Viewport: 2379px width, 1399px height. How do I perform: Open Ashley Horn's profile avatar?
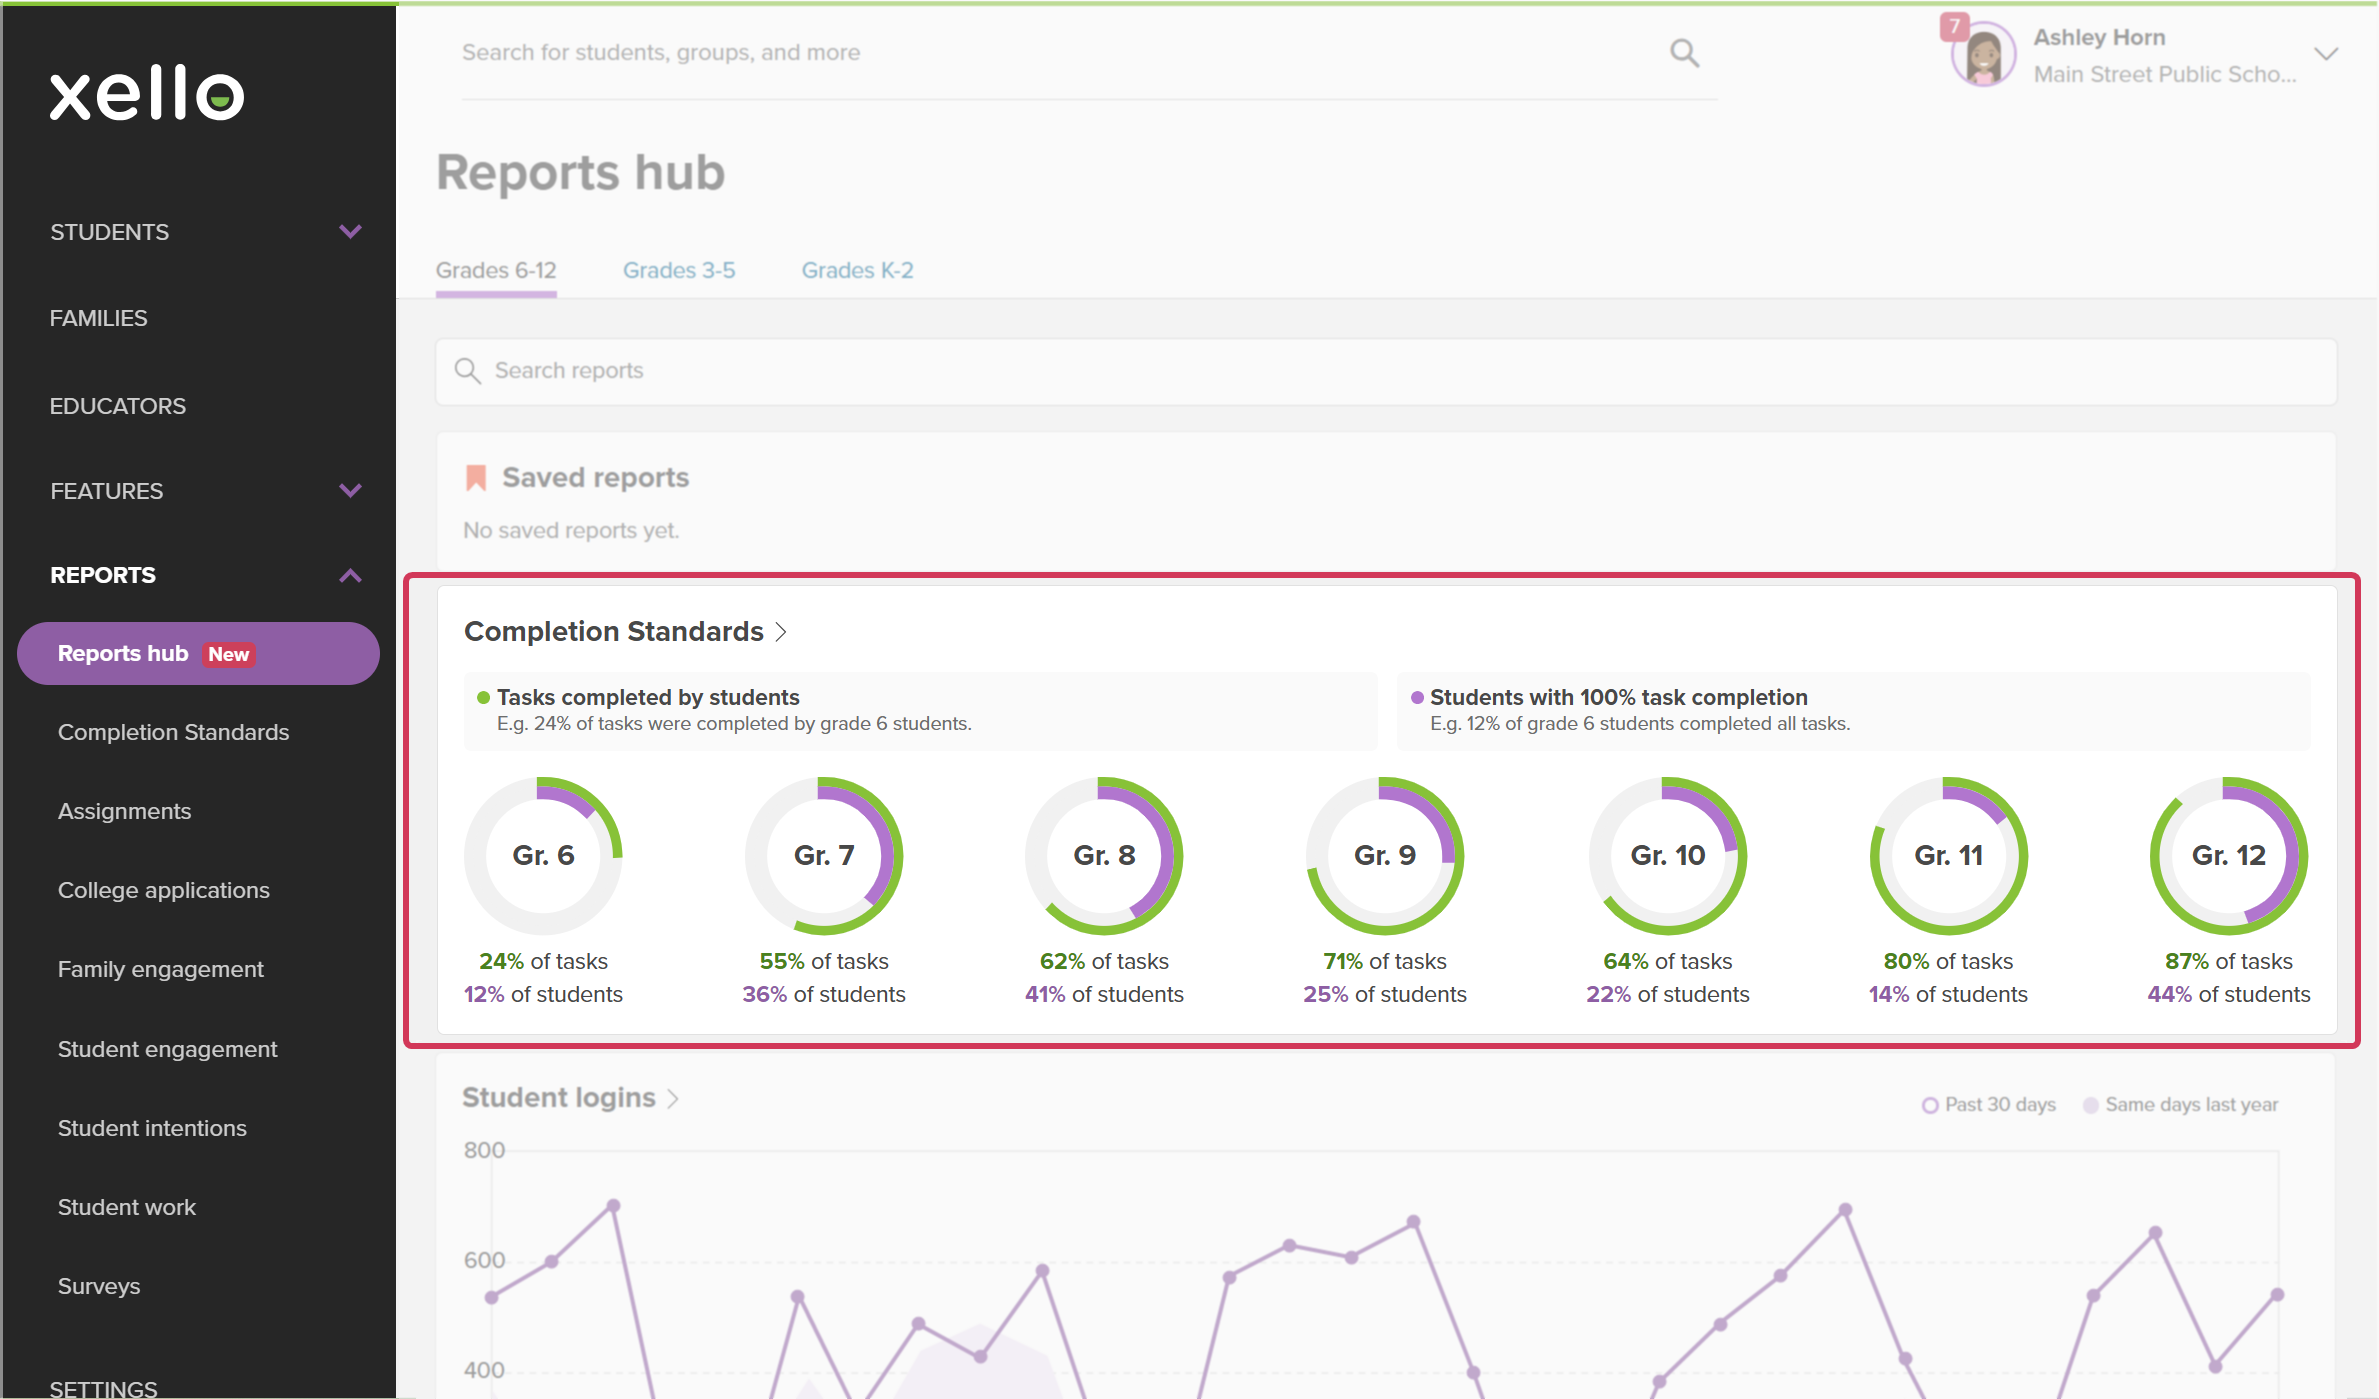pos(1983,55)
